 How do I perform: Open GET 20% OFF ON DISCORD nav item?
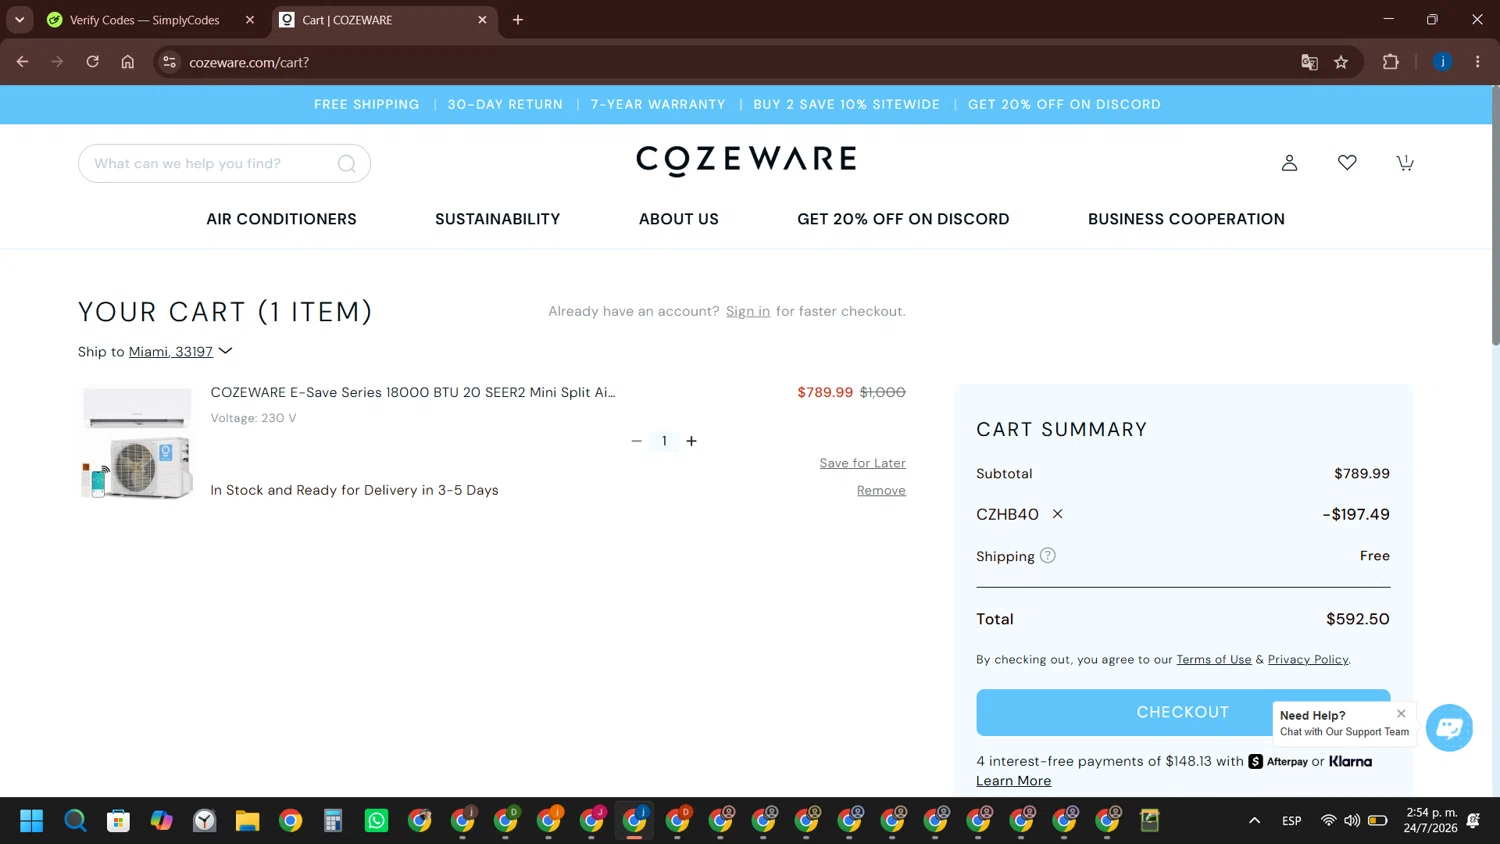(903, 219)
